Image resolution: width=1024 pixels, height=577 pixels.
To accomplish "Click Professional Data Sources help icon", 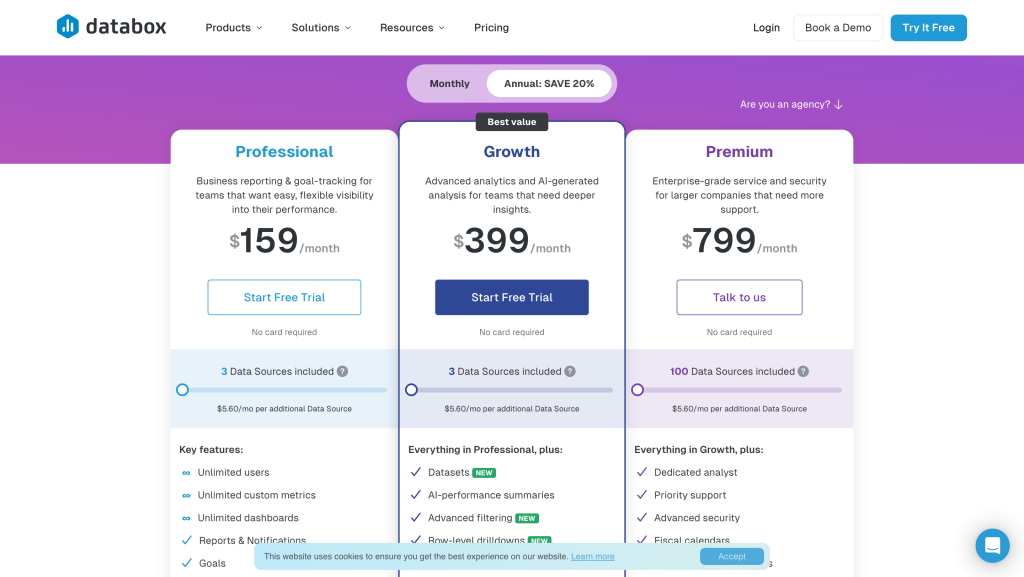I will pyautogui.click(x=342, y=371).
